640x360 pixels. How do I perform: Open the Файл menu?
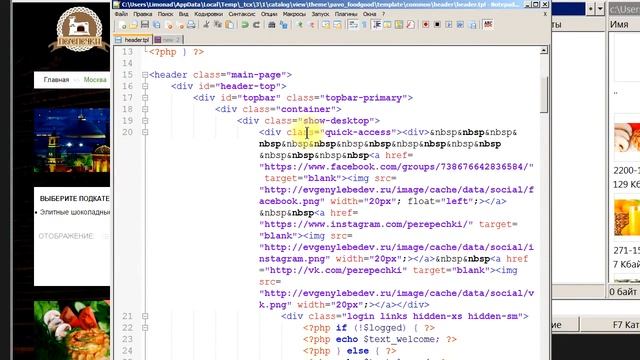(121, 14)
